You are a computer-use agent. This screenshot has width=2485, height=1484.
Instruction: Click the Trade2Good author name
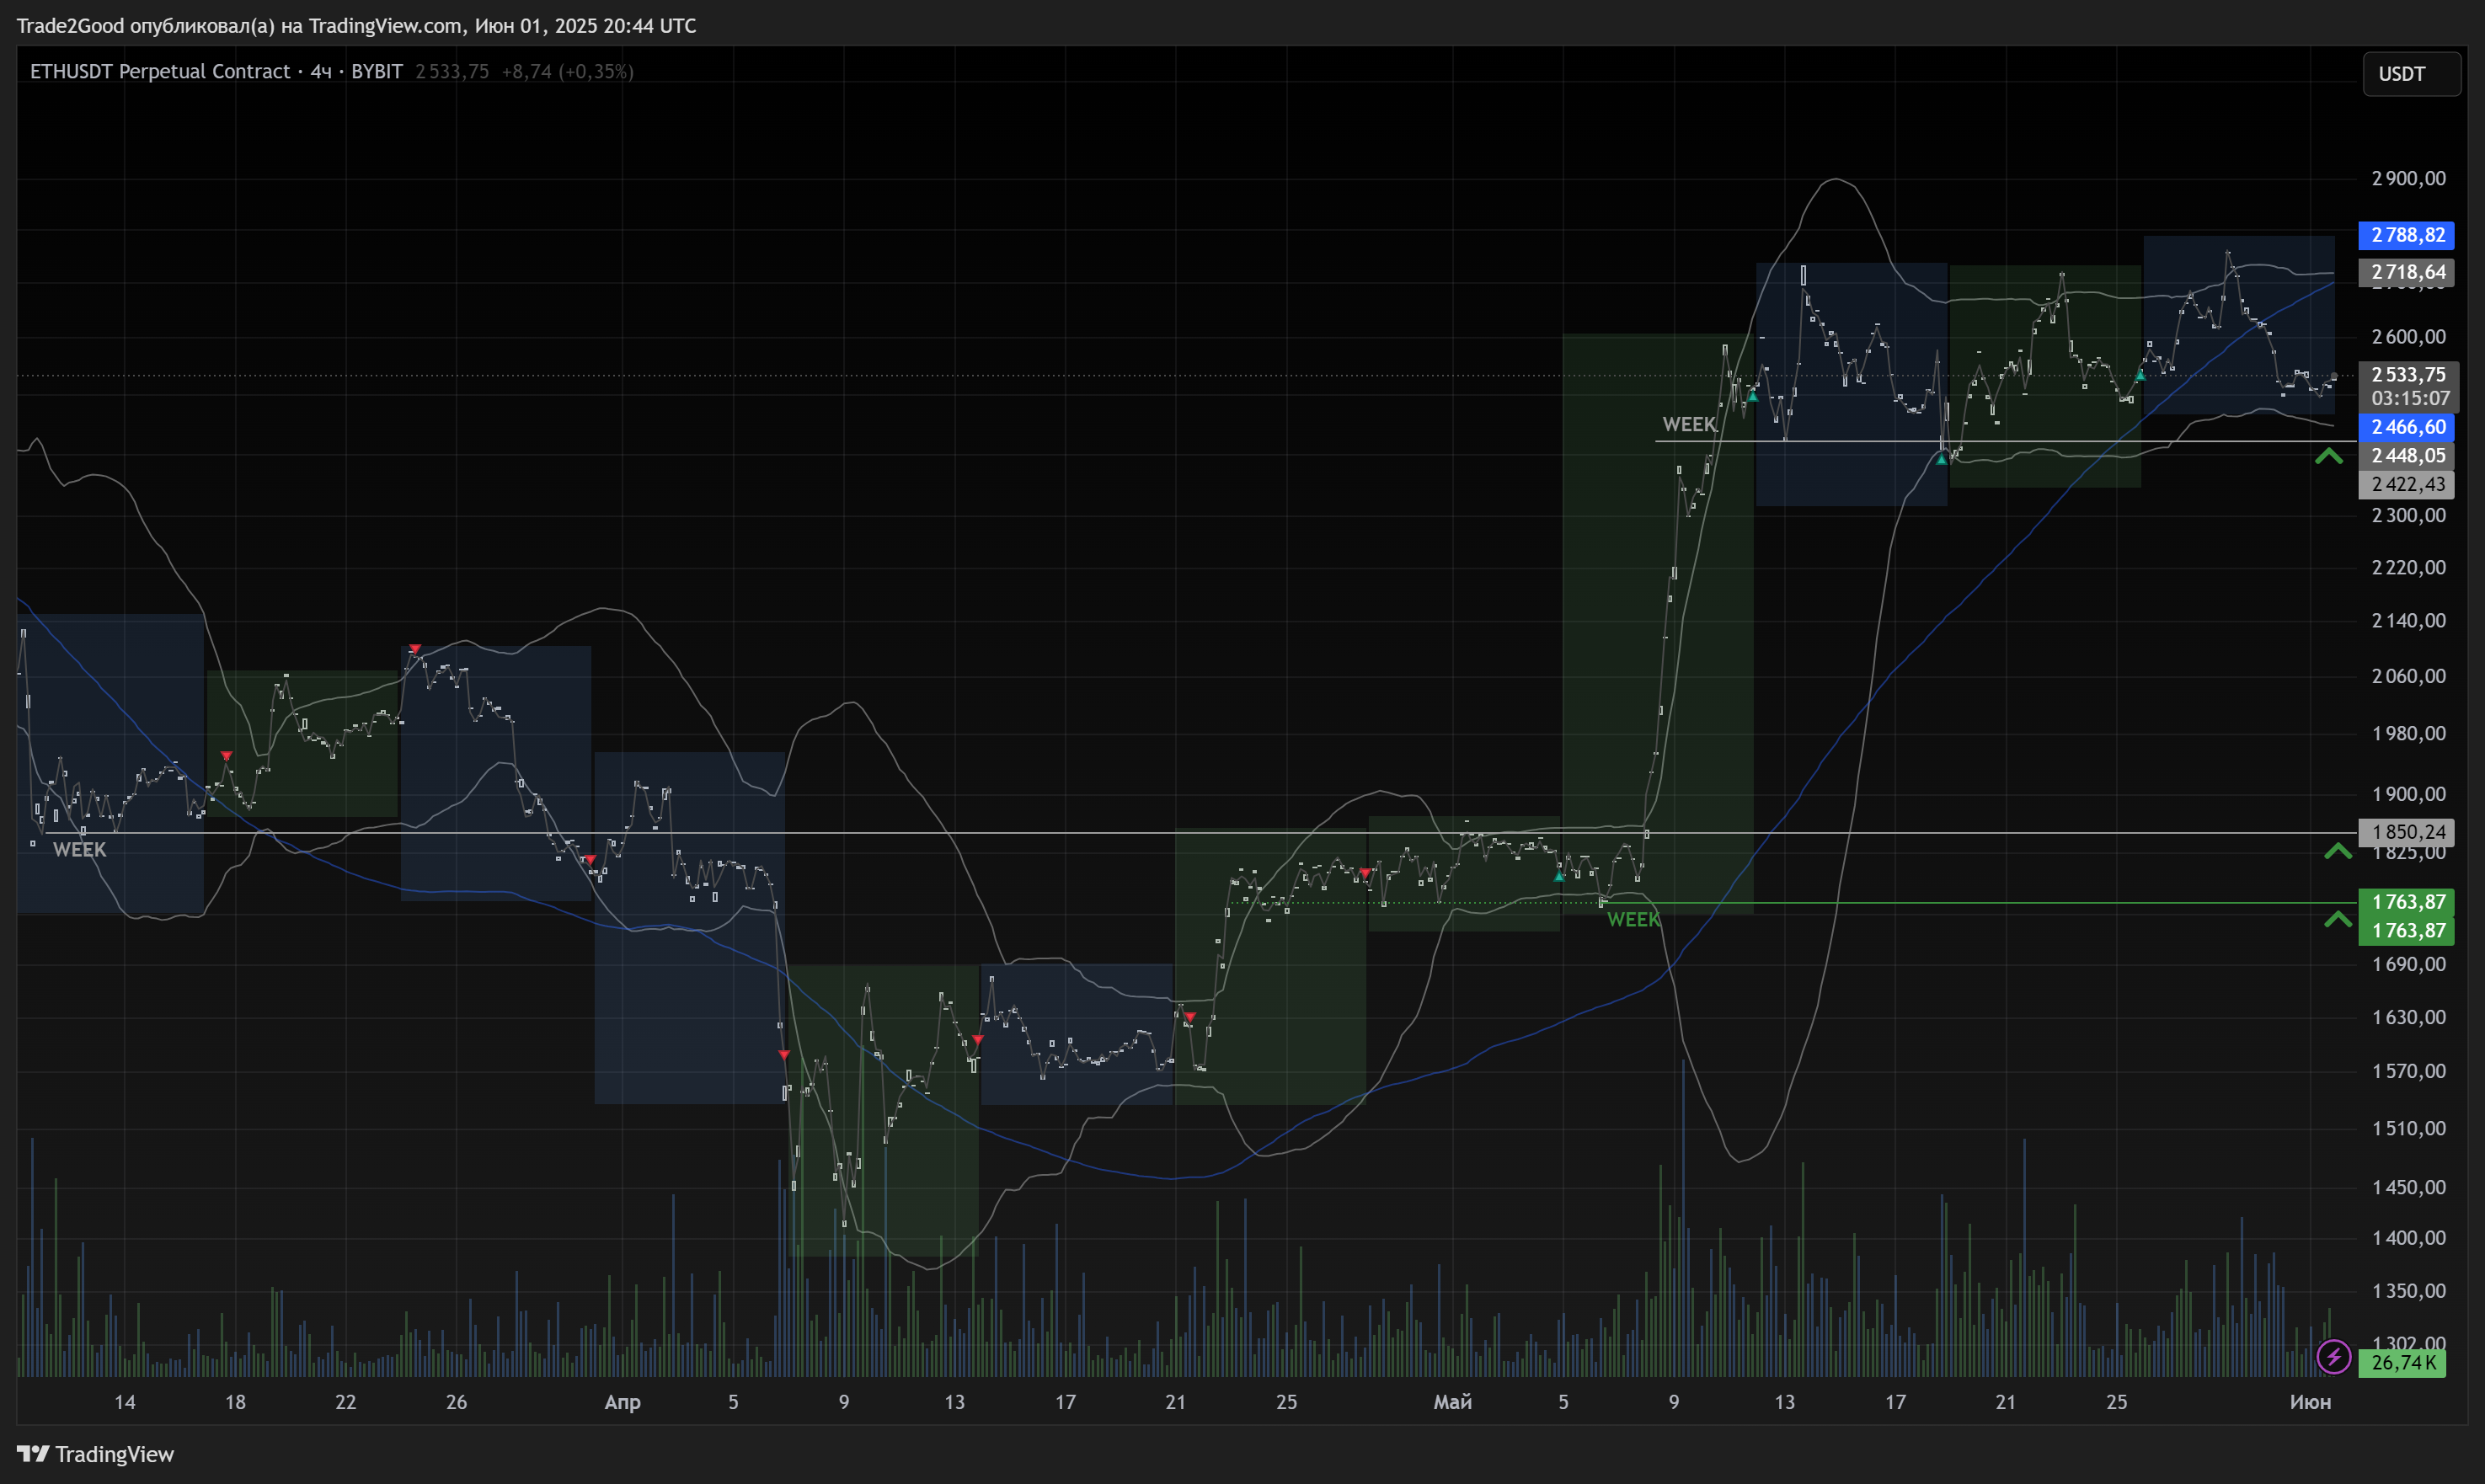coord(70,26)
